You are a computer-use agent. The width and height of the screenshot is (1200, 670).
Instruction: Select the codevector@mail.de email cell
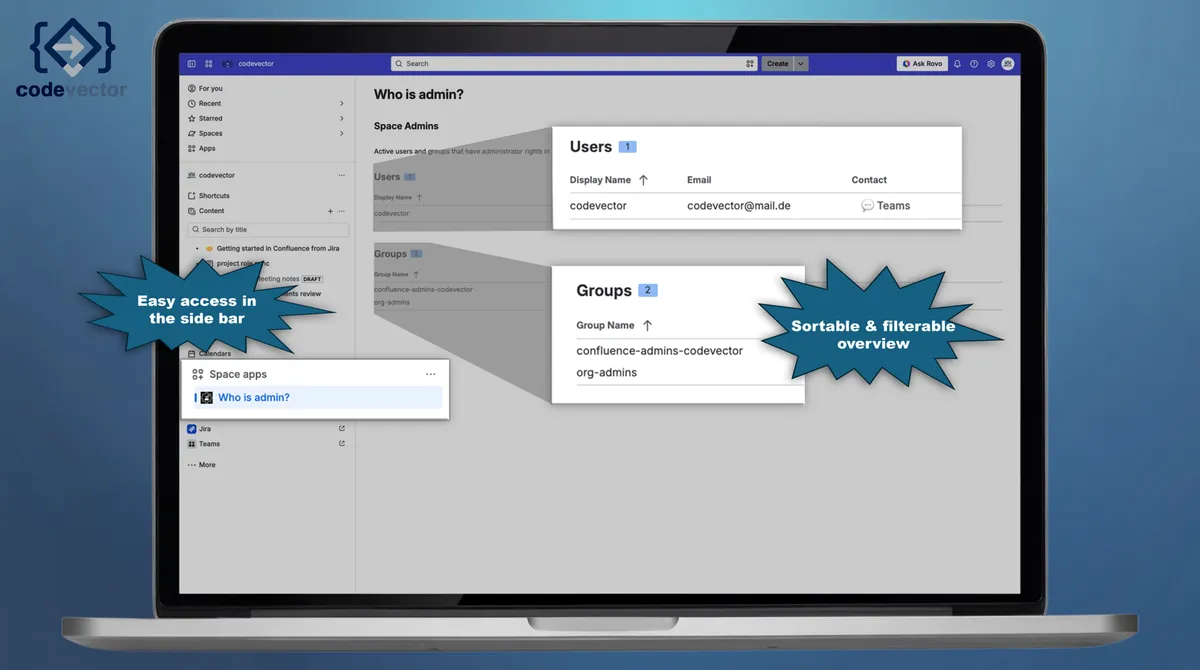(739, 205)
